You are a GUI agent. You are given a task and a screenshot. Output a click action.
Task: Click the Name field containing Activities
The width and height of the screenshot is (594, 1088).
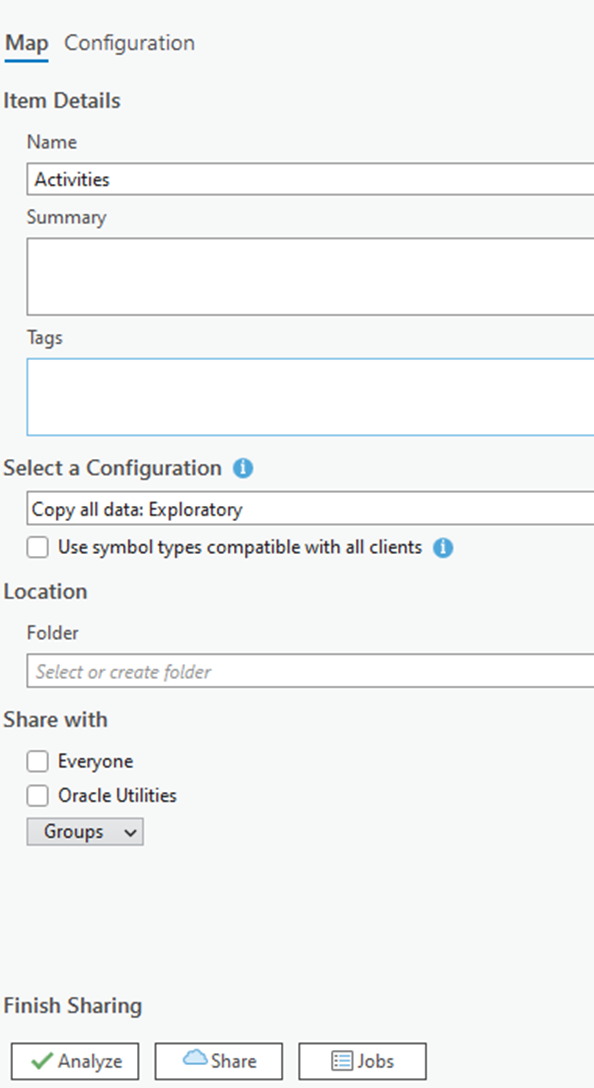click(310, 179)
